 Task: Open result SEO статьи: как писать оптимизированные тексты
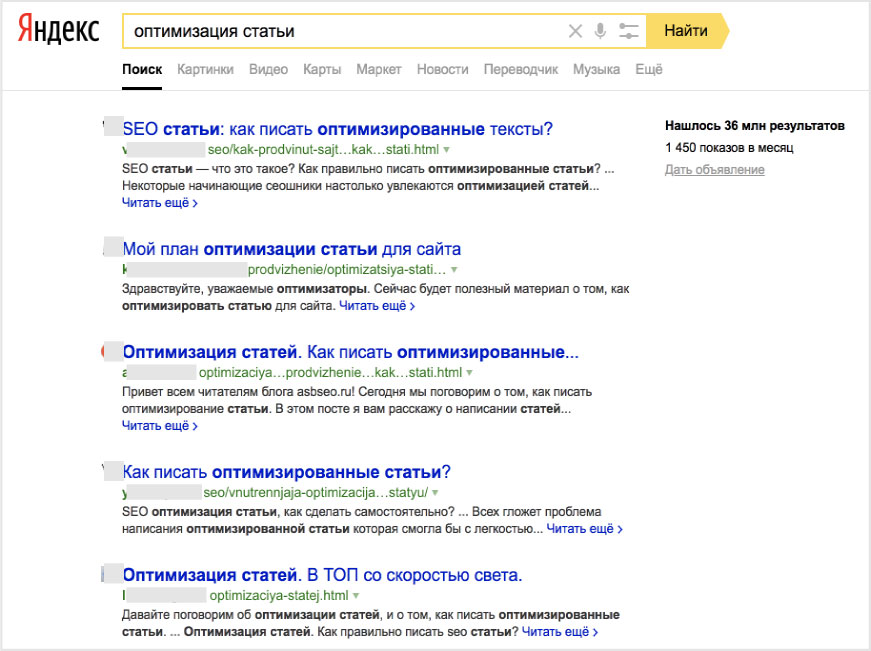(x=338, y=129)
